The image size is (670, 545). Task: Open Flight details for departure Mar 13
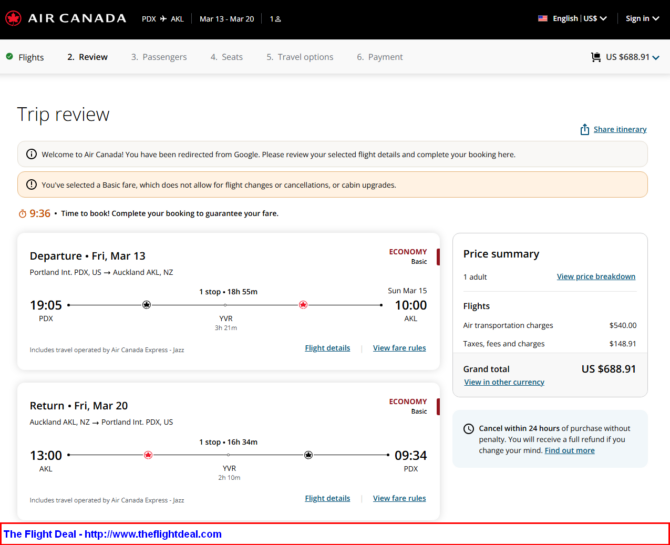[327, 348]
